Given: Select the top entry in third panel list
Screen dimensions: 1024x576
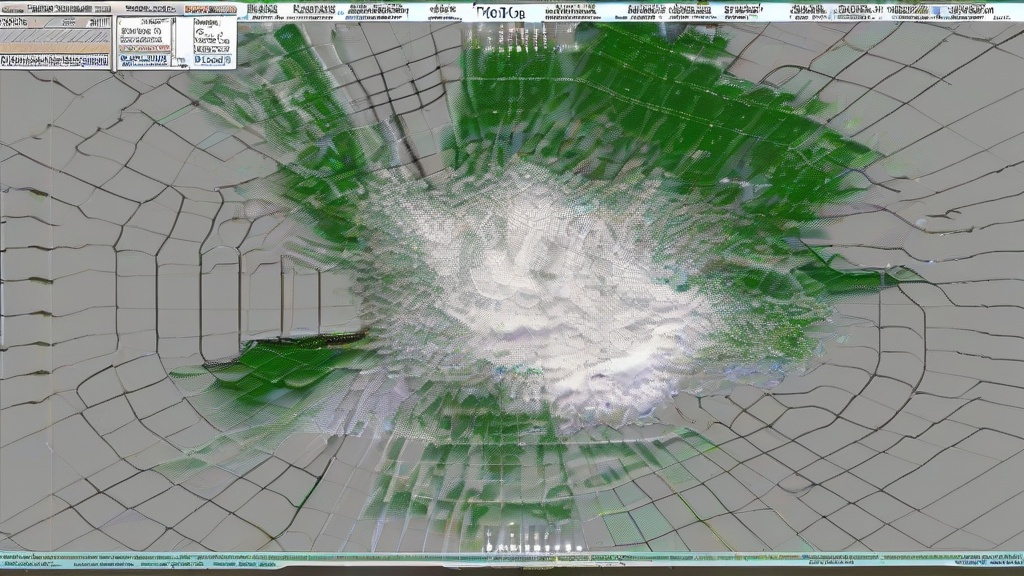Looking at the screenshot, I should pyautogui.click(x=208, y=22).
